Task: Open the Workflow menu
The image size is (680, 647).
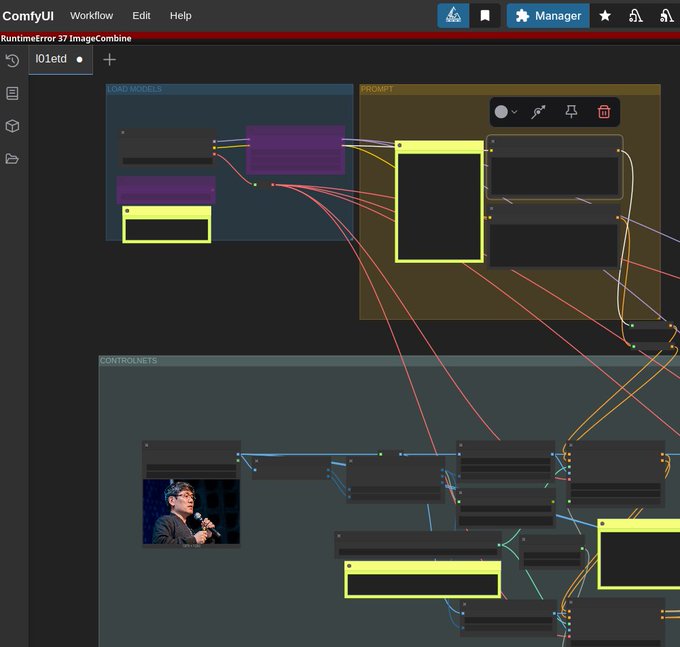Action: (x=91, y=16)
